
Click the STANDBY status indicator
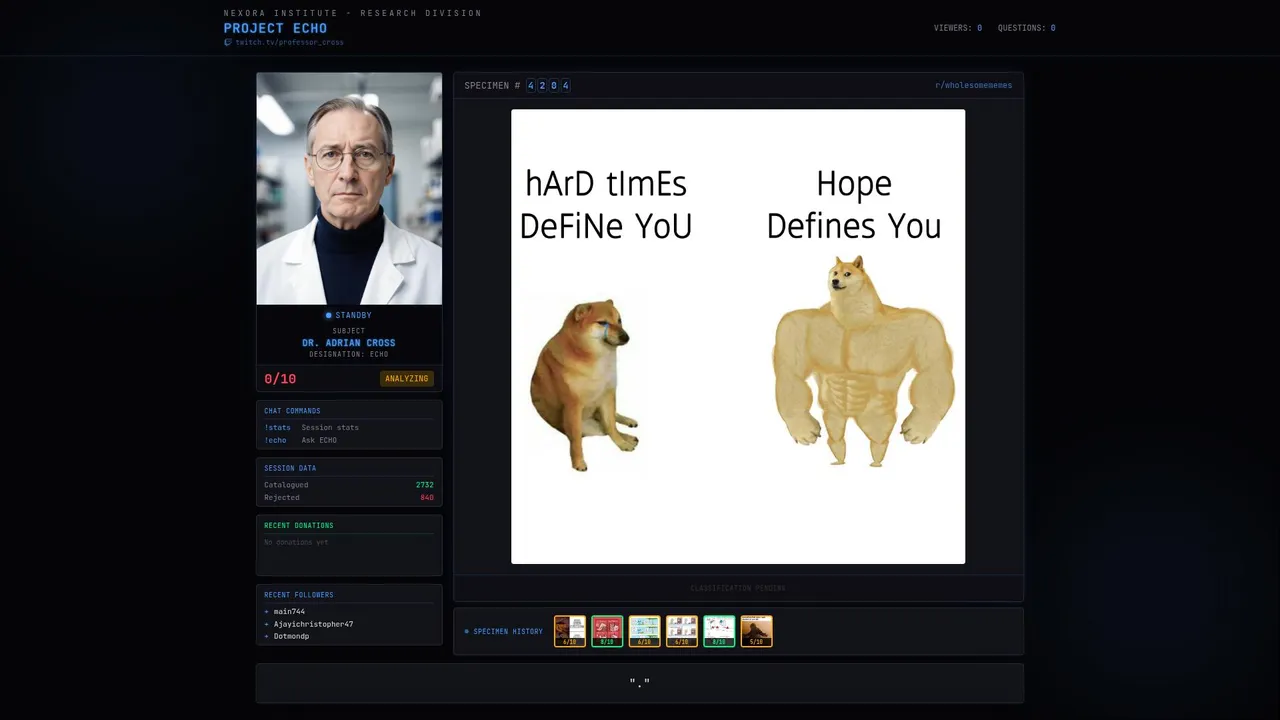point(349,315)
